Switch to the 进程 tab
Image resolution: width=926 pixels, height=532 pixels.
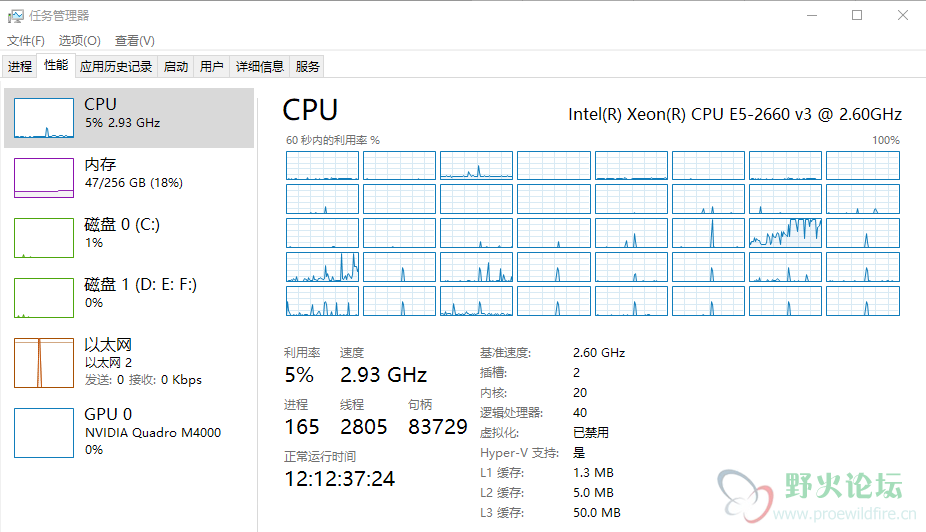(19, 66)
